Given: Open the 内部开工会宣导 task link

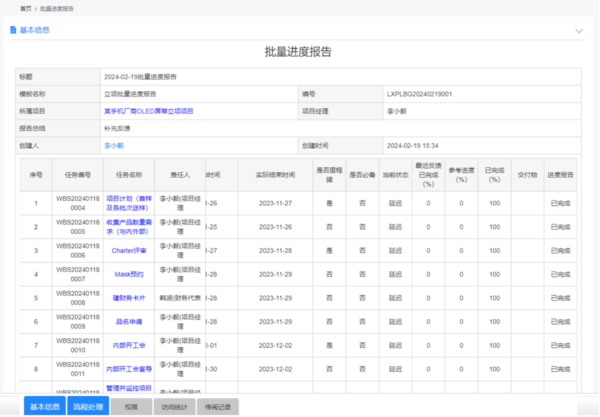Looking at the screenshot, I should point(128,370).
